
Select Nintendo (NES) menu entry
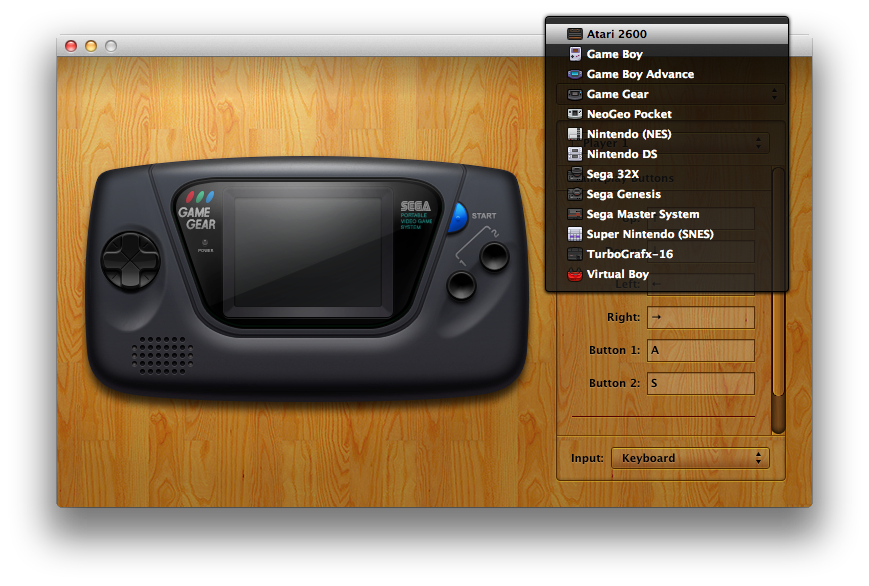coord(667,134)
